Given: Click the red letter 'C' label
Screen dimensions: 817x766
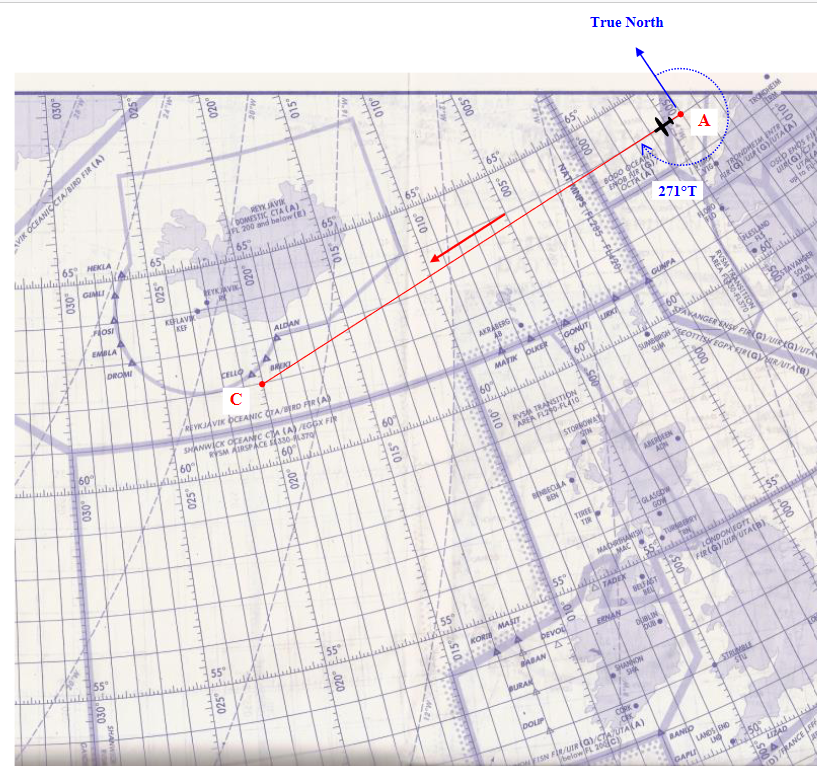Looking at the screenshot, I should point(236,399).
